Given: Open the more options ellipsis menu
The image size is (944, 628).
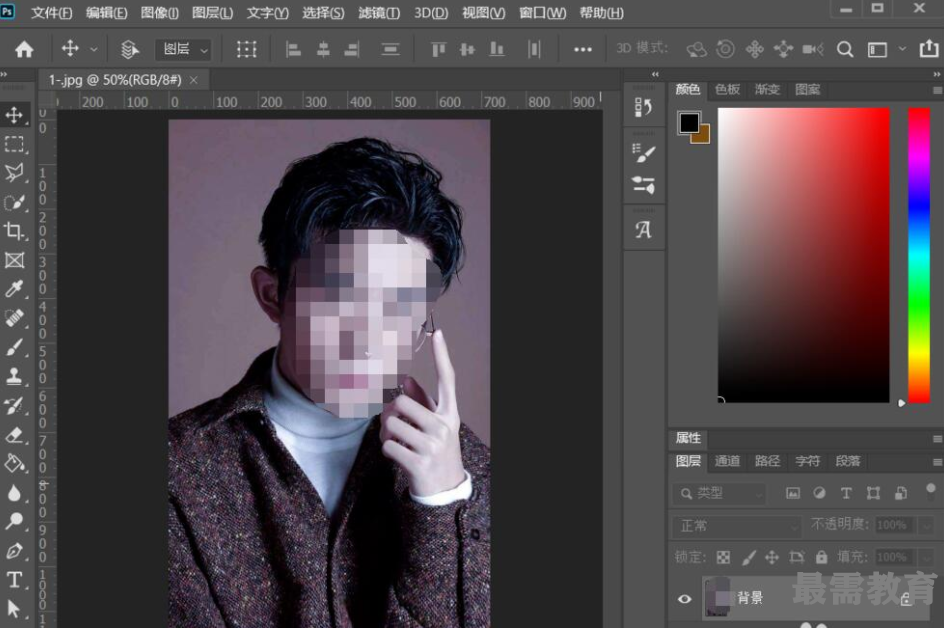Looking at the screenshot, I should (x=583, y=49).
